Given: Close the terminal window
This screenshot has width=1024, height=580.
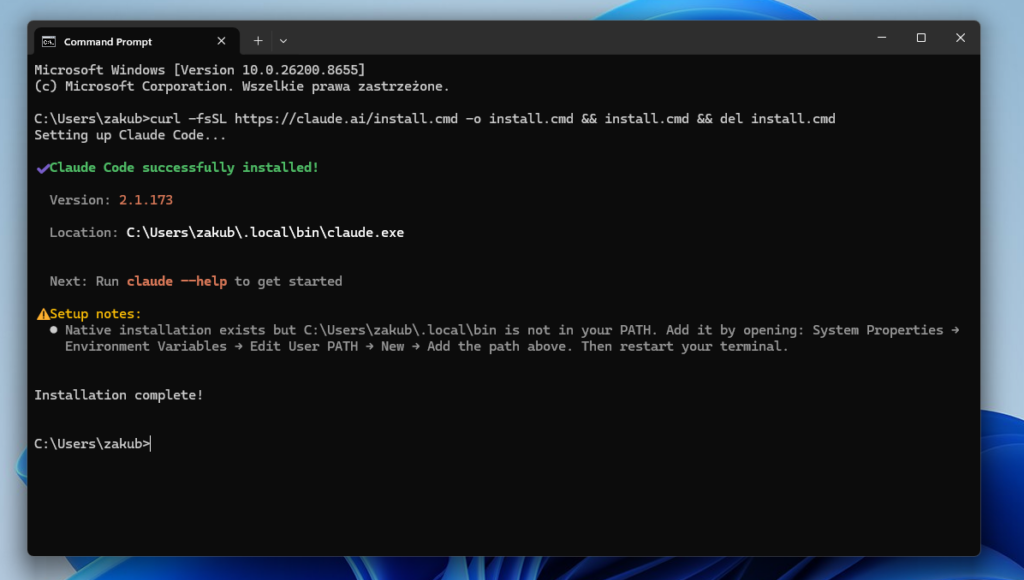Looking at the screenshot, I should point(960,38).
